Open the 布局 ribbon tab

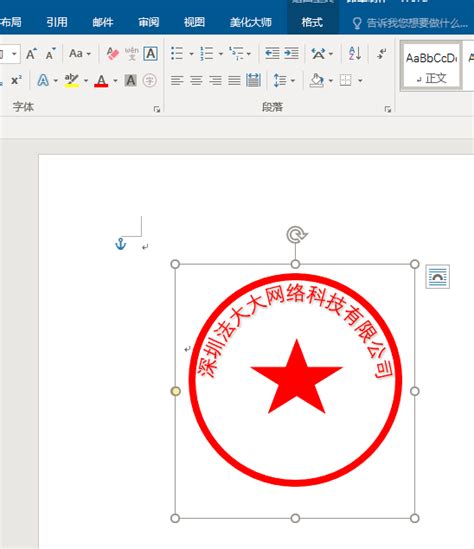[11, 22]
